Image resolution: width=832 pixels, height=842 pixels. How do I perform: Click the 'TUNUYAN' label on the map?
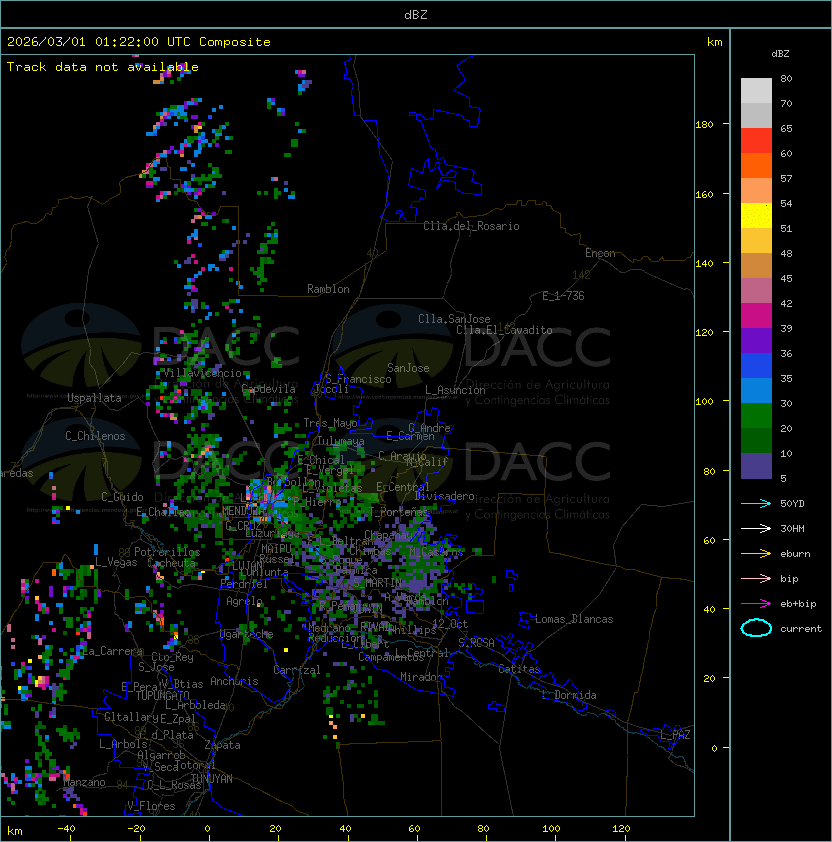coord(212,779)
